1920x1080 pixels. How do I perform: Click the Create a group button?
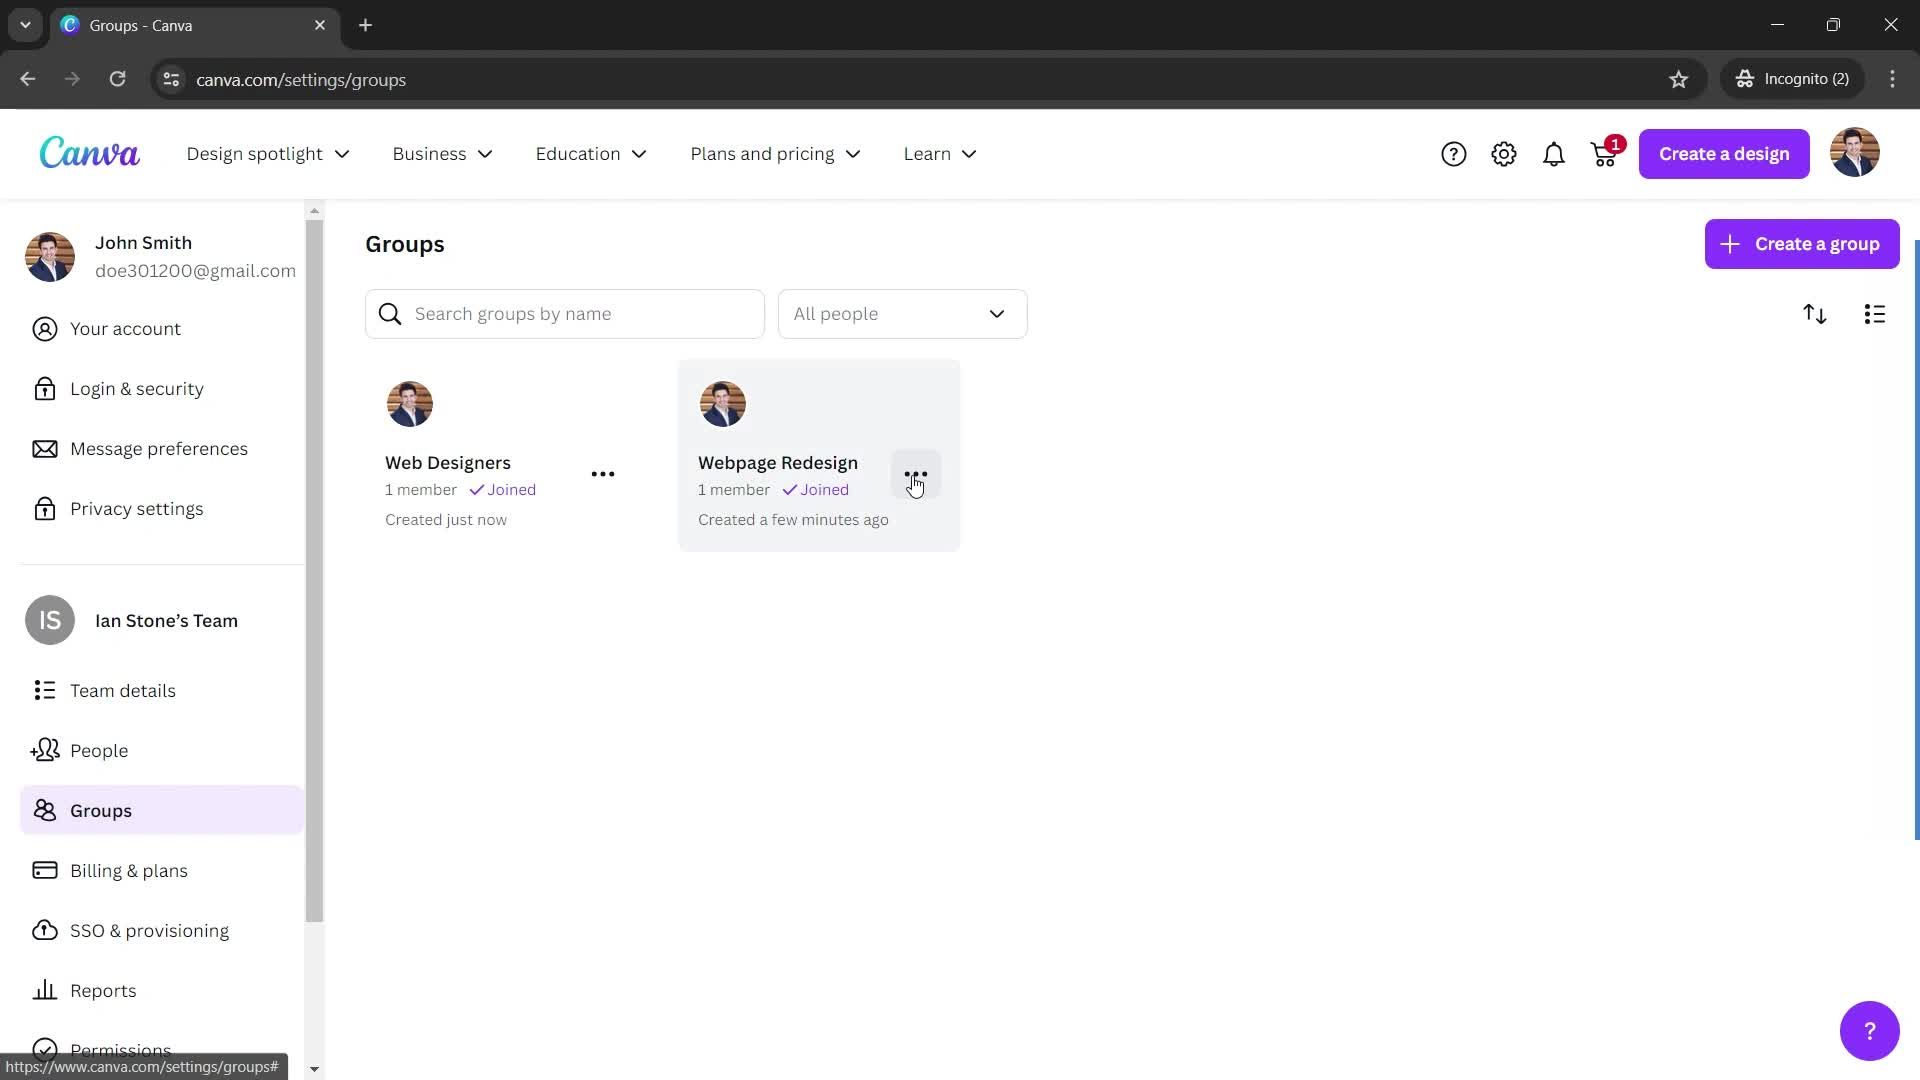tap(1801, 244)
